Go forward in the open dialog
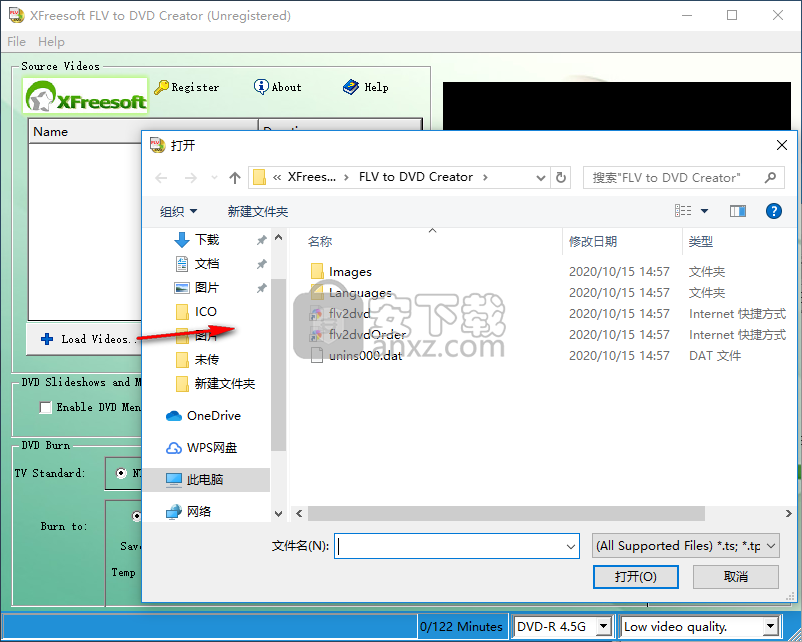 click(x=190, y=178)
